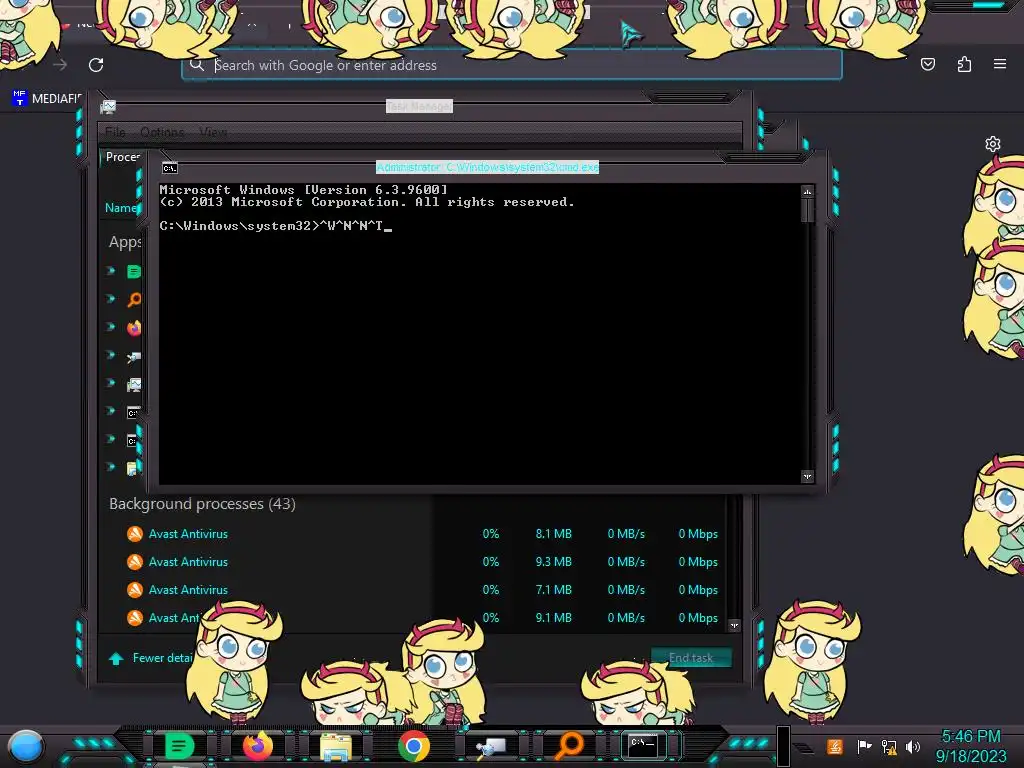
Task: Click the Background processes (43) heading
Action: tap(202, 504)
